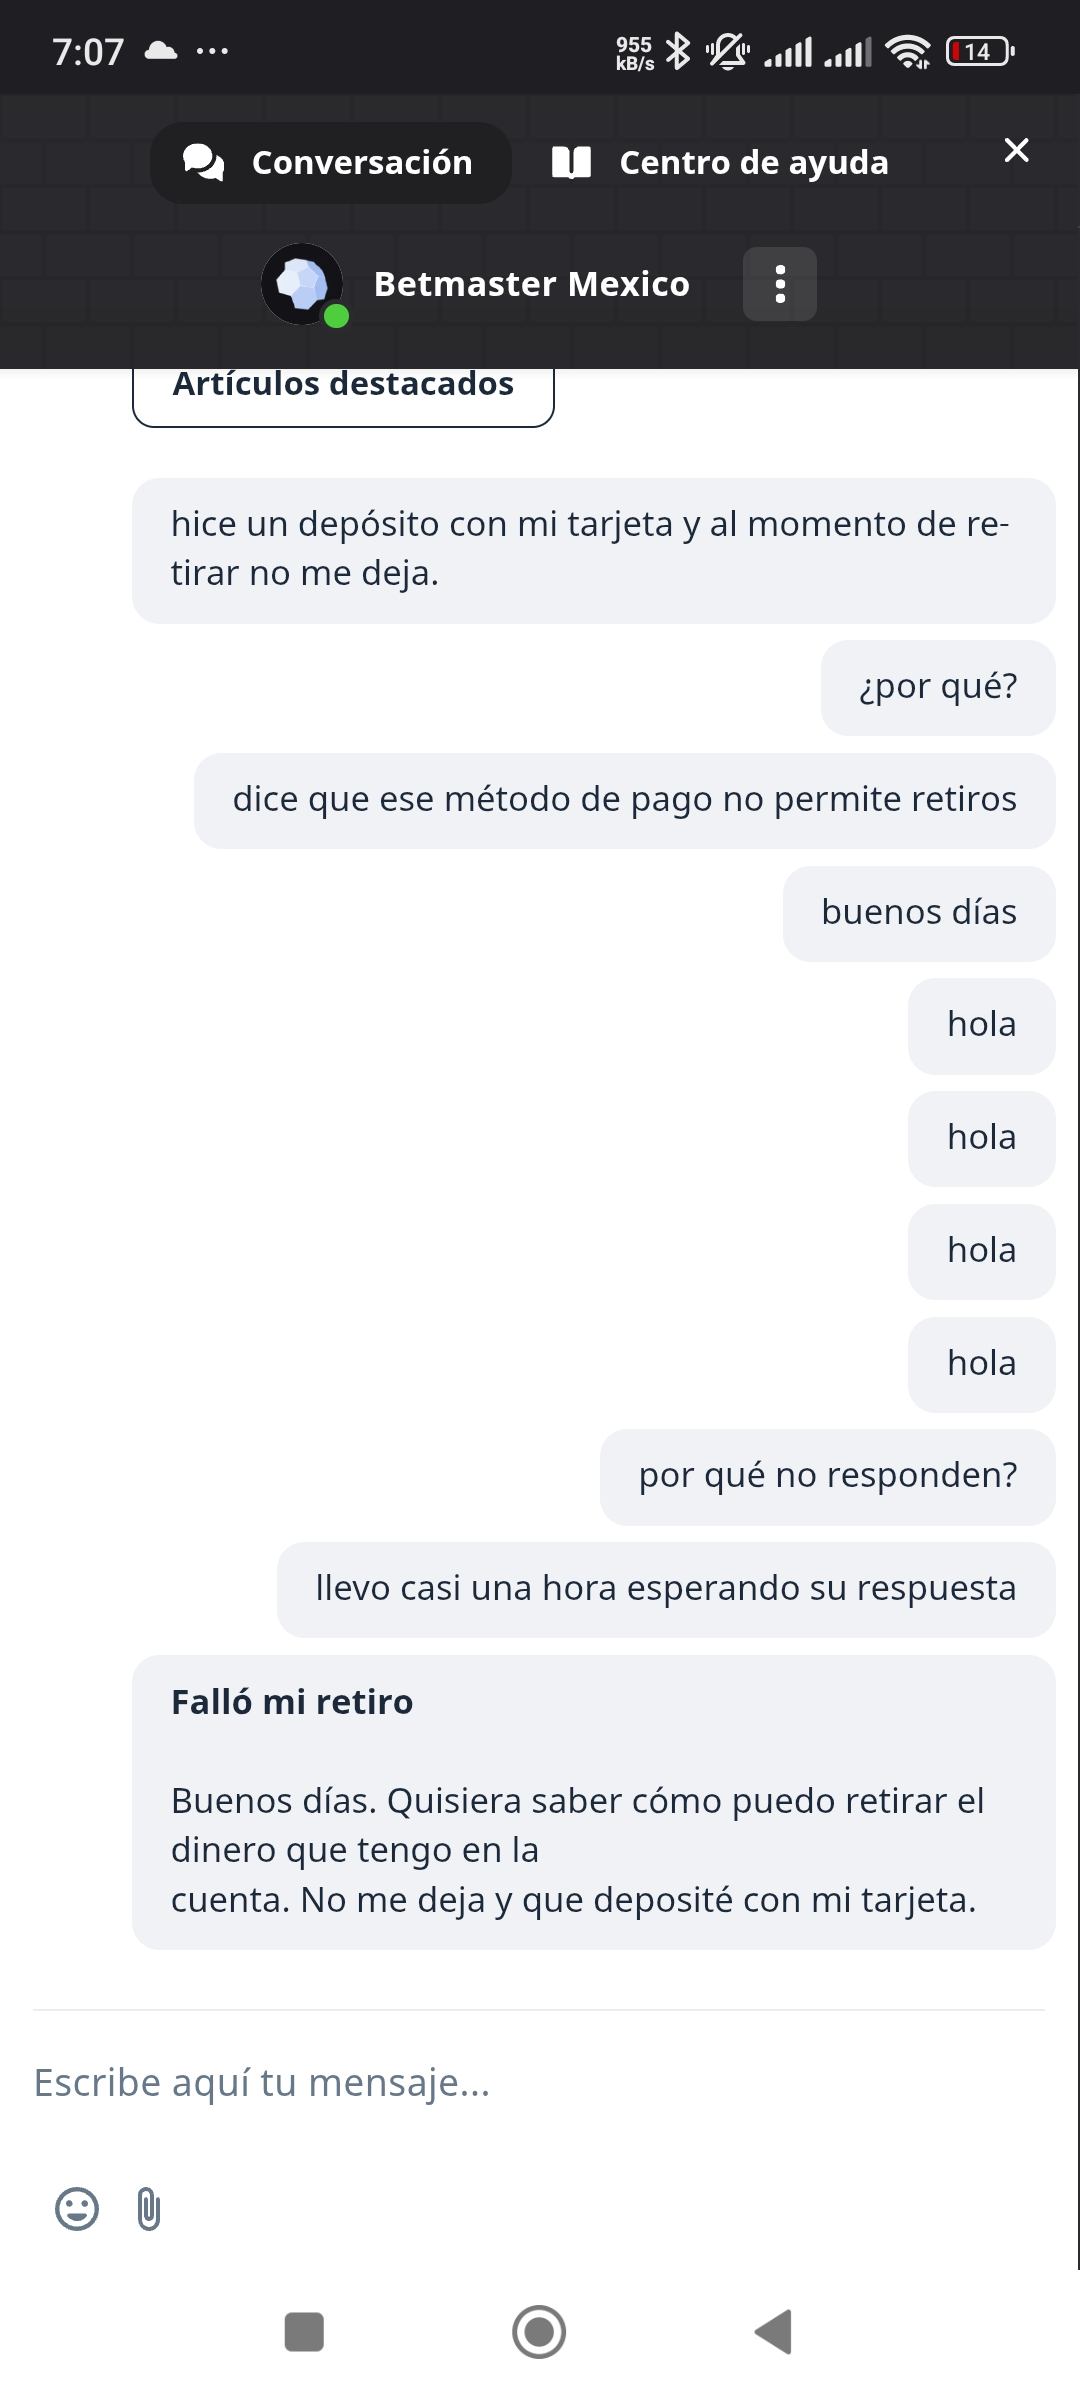Viewport: 1080px width, 2400px height.
Task: Tap the 'buenos días' message bubble
Action: tap(919, 913)
